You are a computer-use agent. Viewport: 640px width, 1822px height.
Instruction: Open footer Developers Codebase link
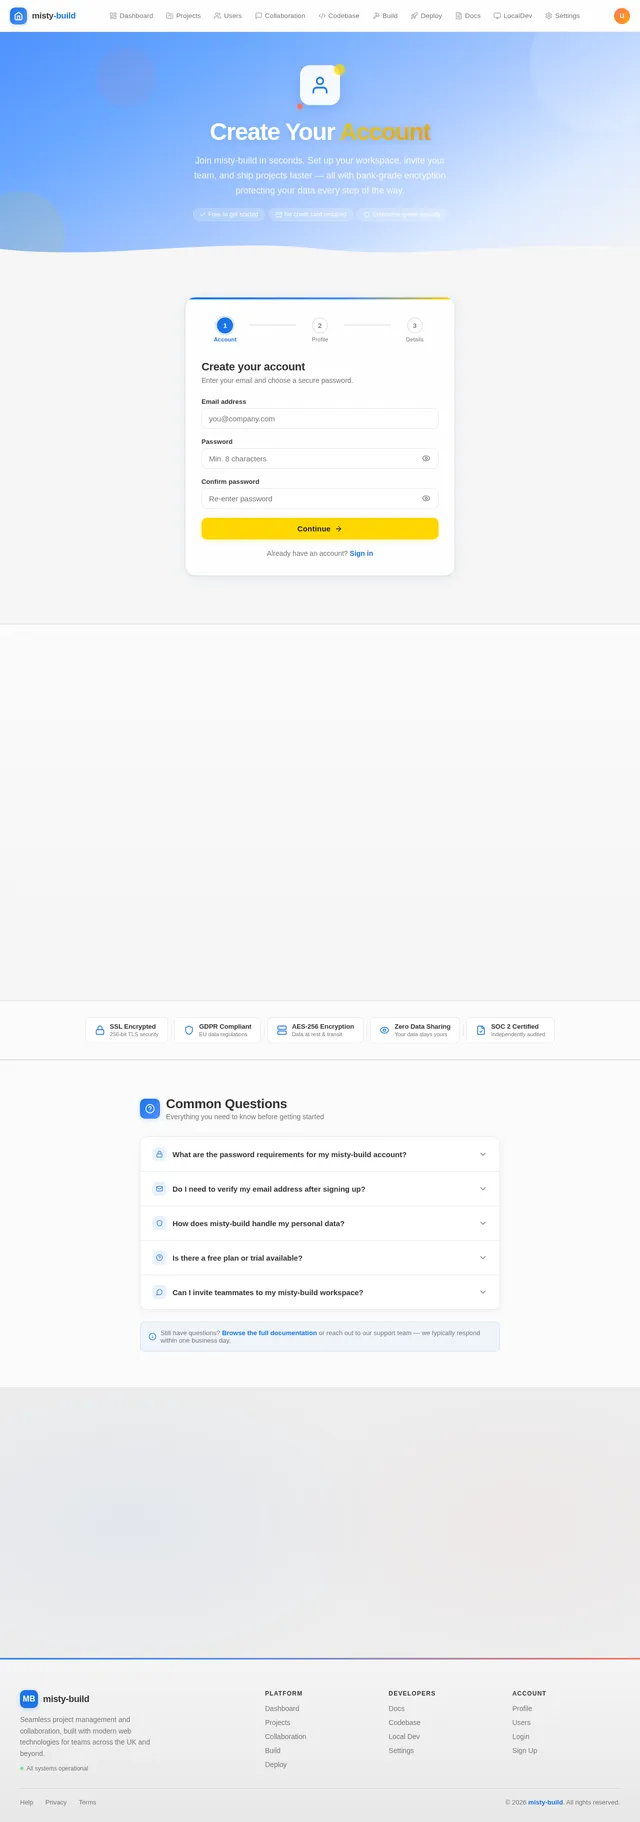click(405, 1722)
